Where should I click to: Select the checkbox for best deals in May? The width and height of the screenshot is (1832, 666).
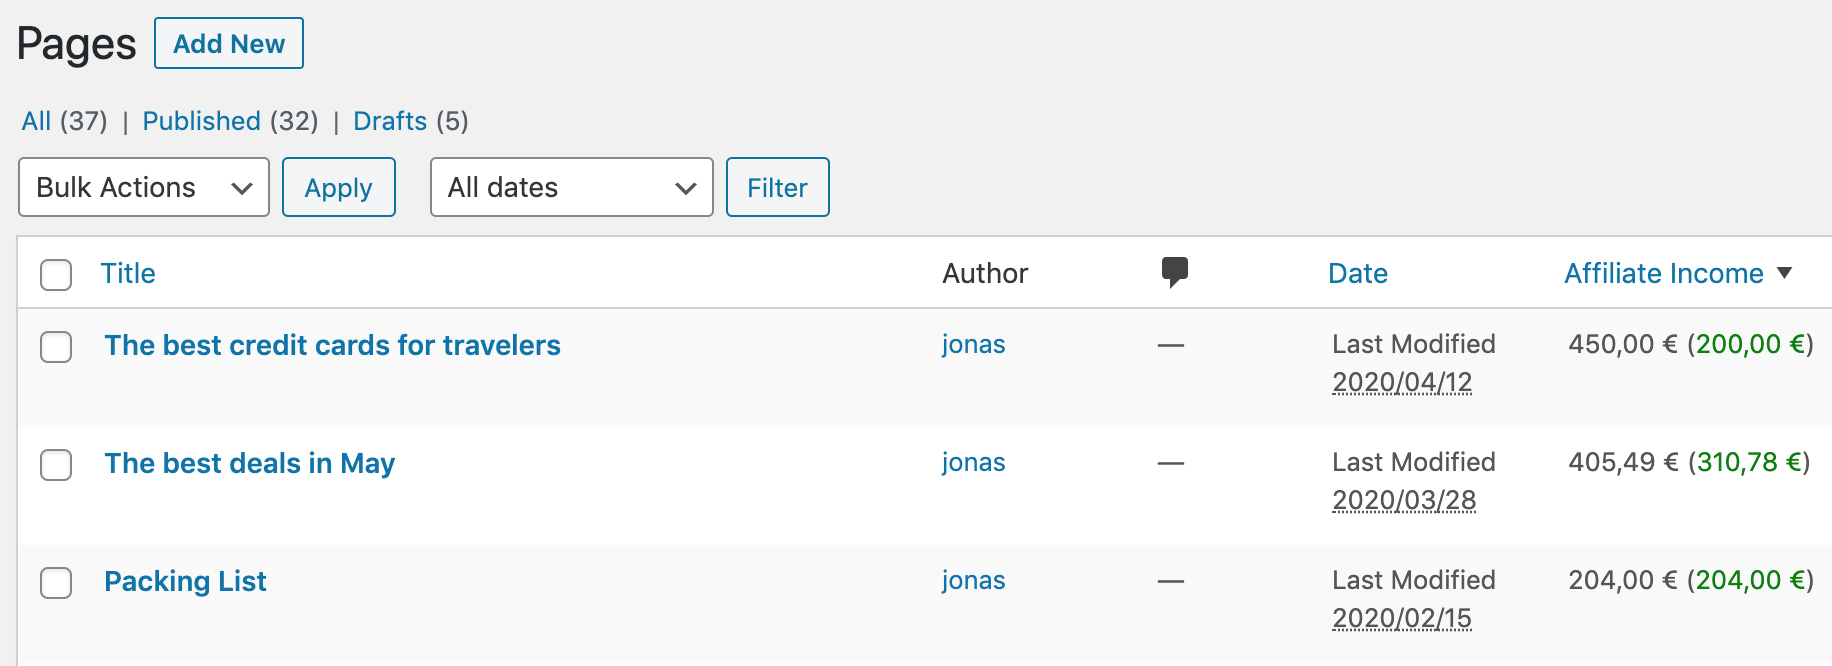56,464
